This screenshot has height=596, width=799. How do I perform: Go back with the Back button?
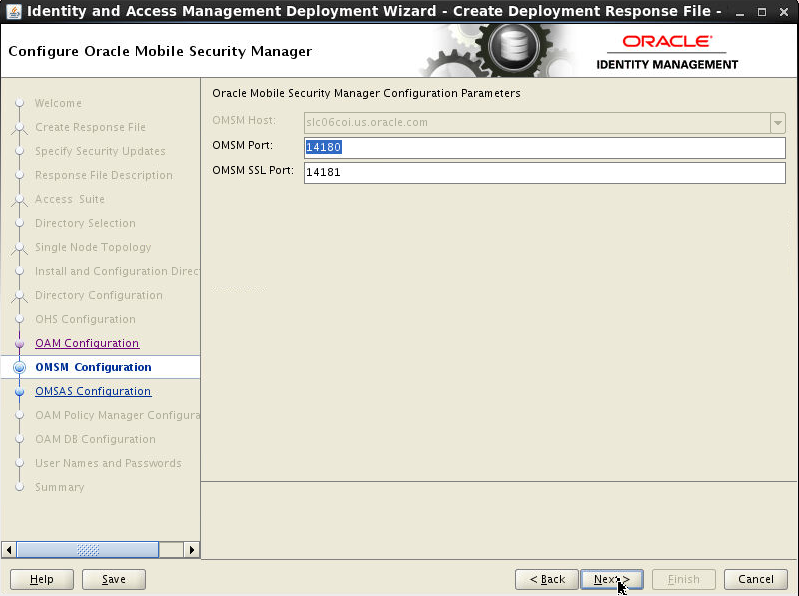click(547, 579)
